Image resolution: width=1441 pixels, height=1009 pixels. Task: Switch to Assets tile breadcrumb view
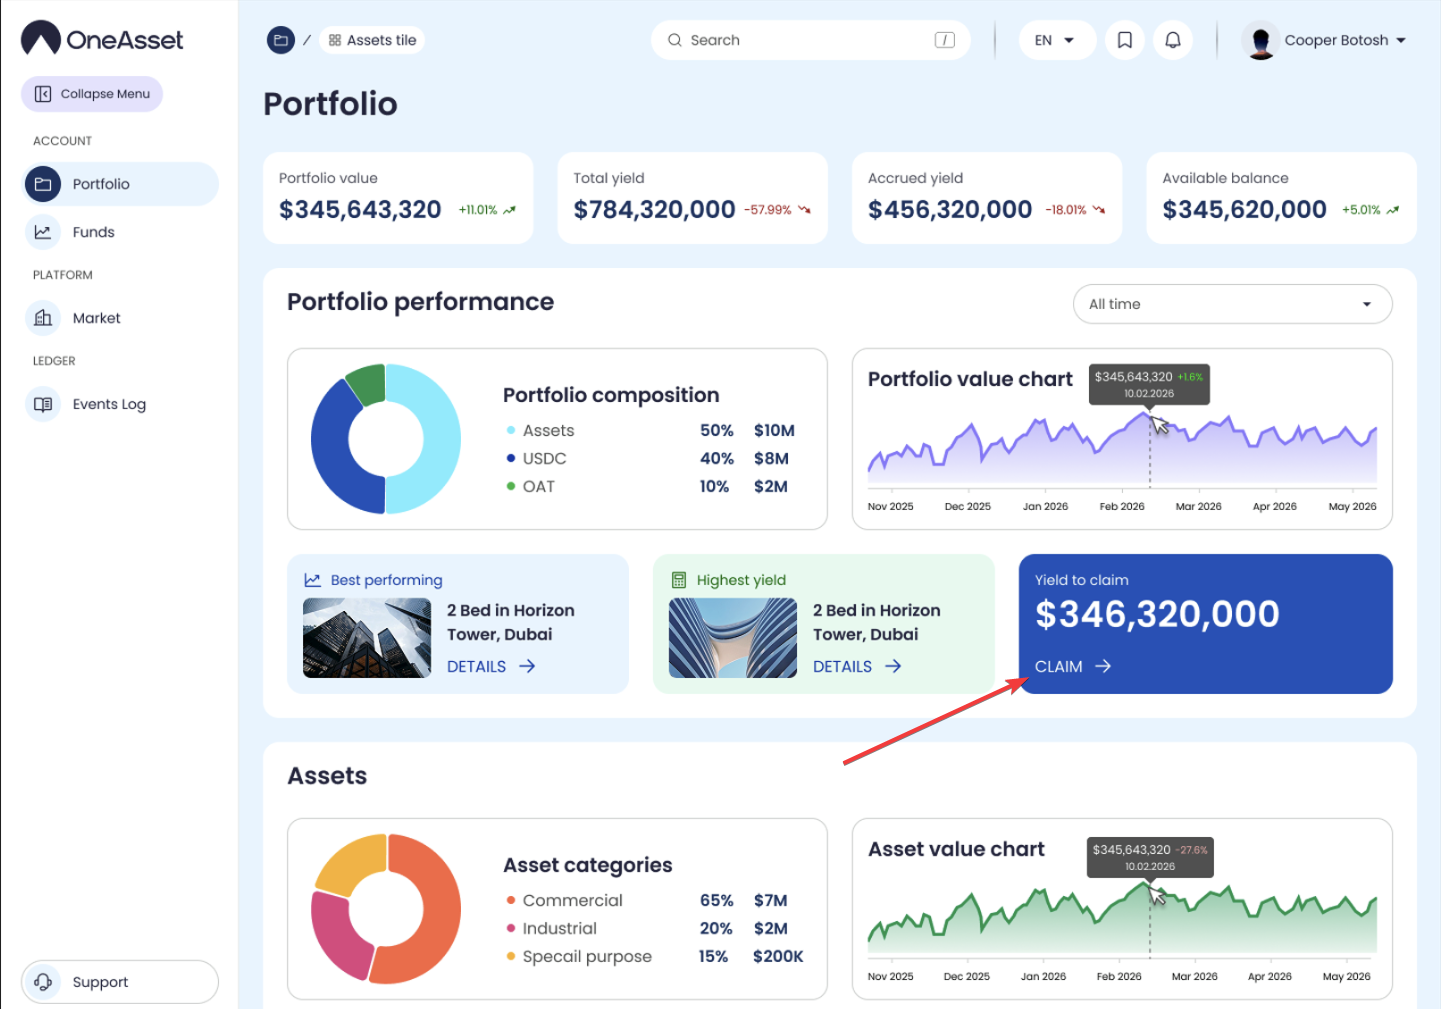372,40
